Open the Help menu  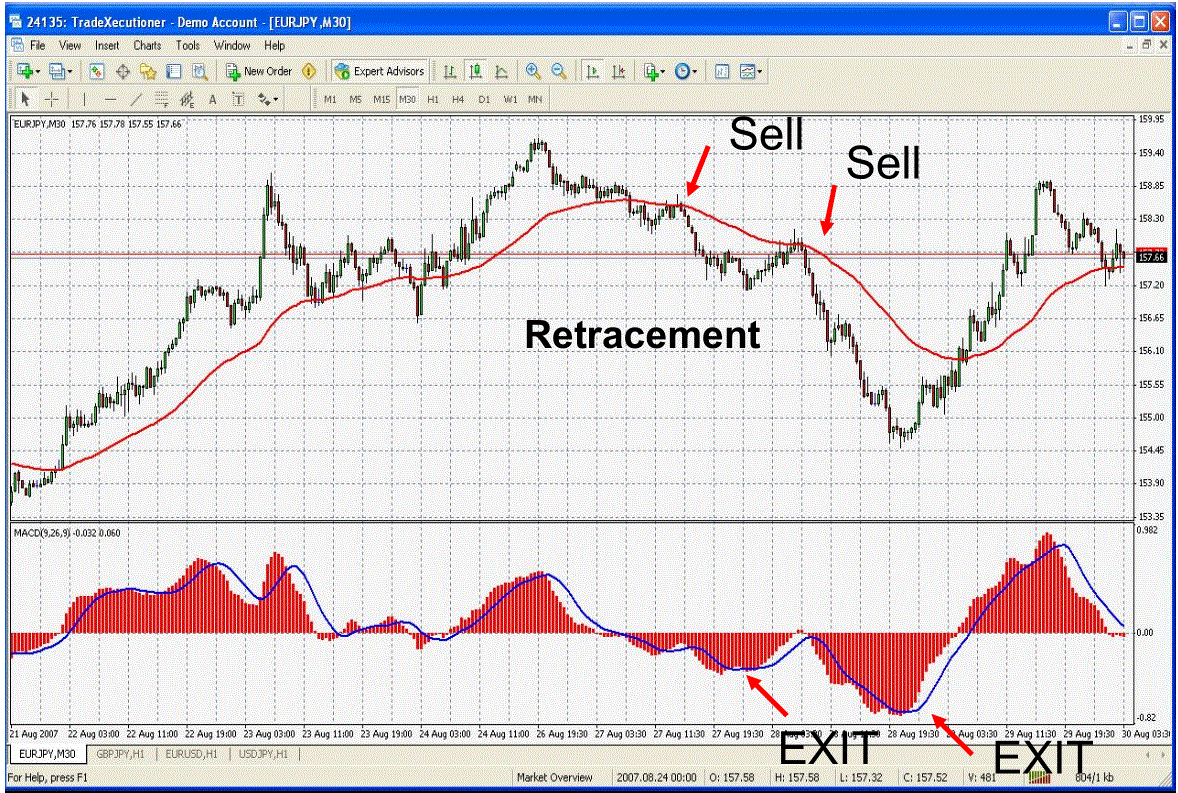point(274,46)
